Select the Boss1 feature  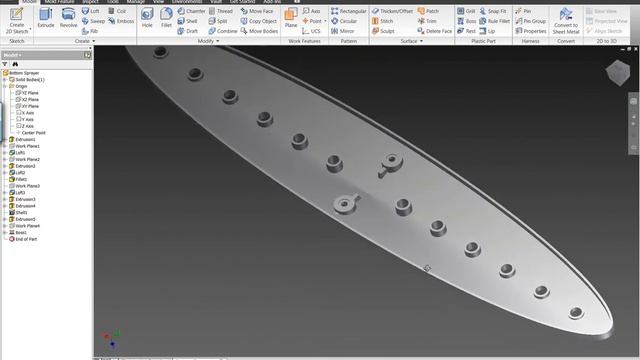click(x=18, y=233)
